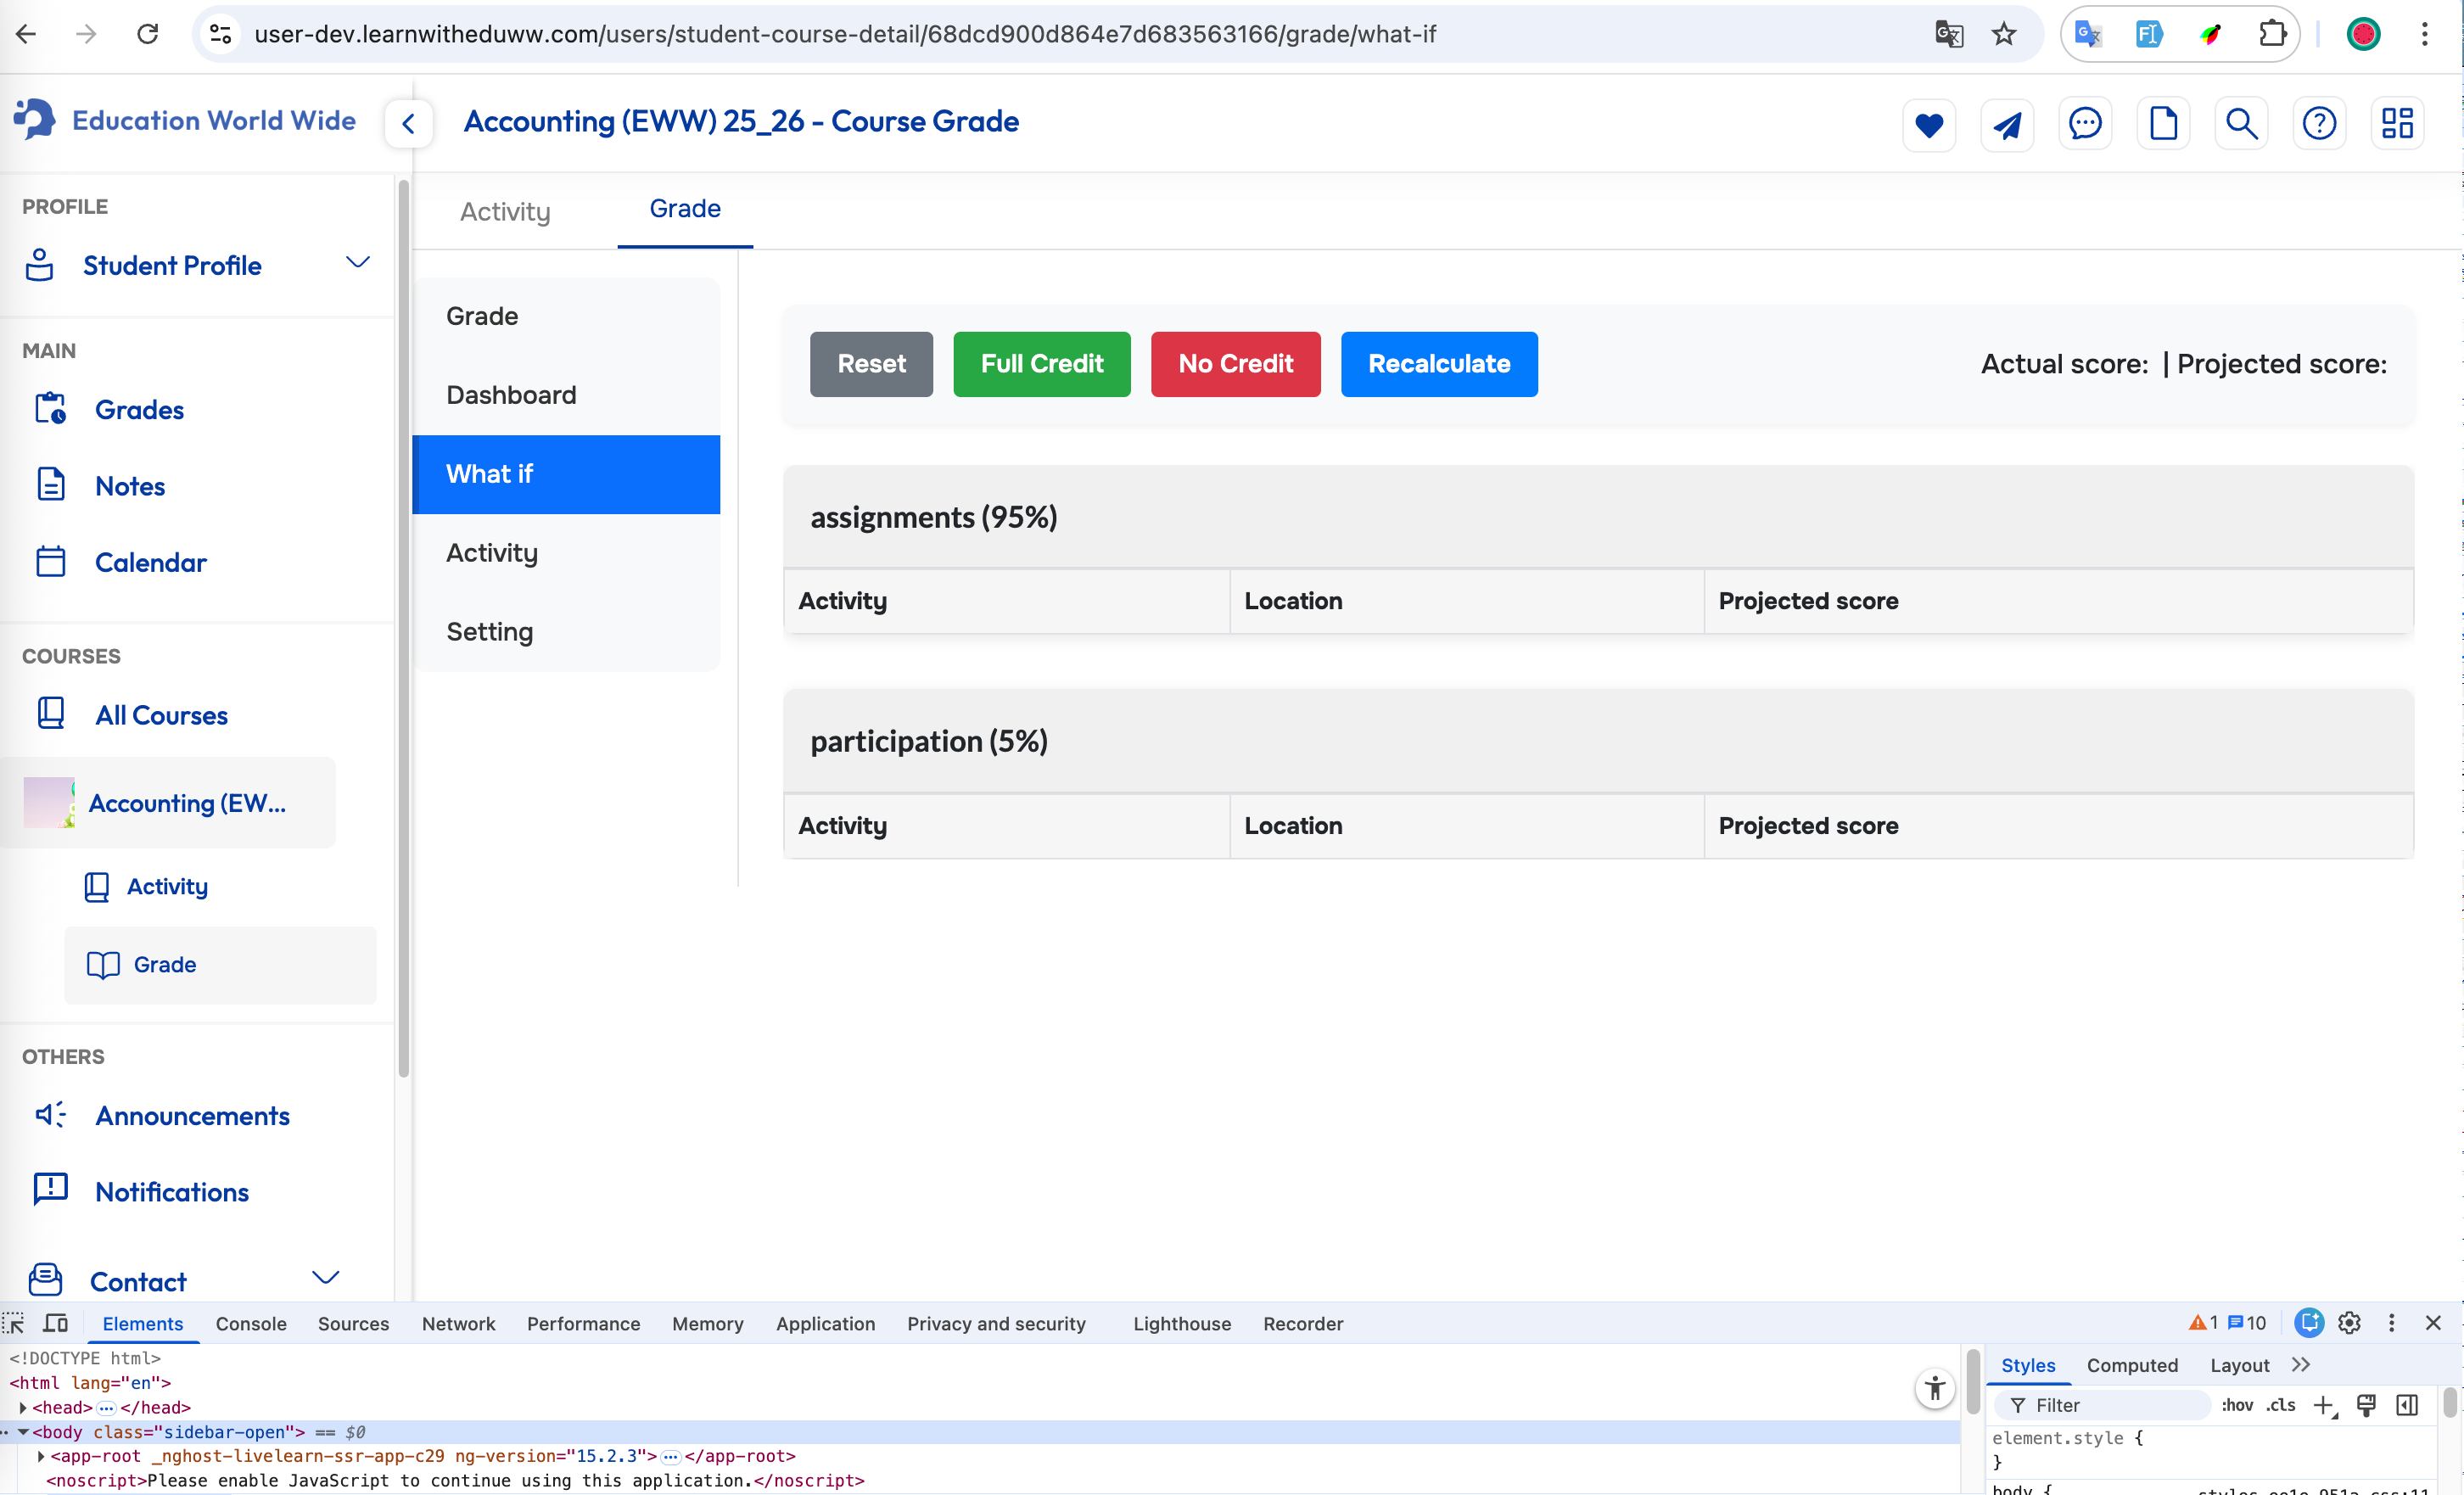
Task: Click the paper plane send icon
Action: click(x=2006, y=125)
